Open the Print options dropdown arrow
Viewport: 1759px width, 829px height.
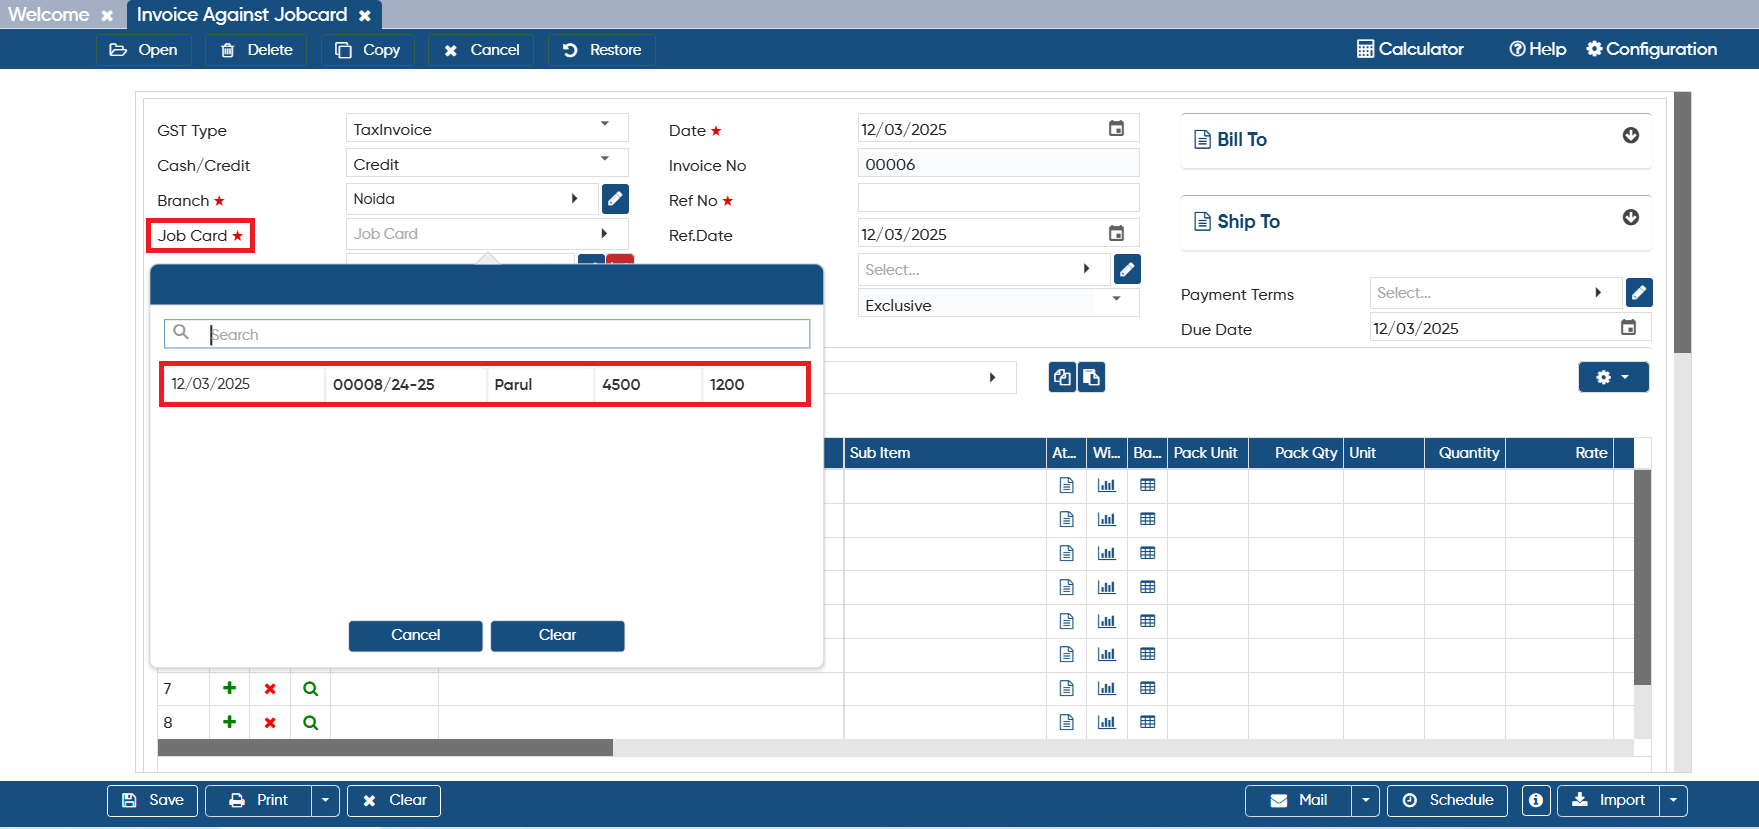click(325, 800)
